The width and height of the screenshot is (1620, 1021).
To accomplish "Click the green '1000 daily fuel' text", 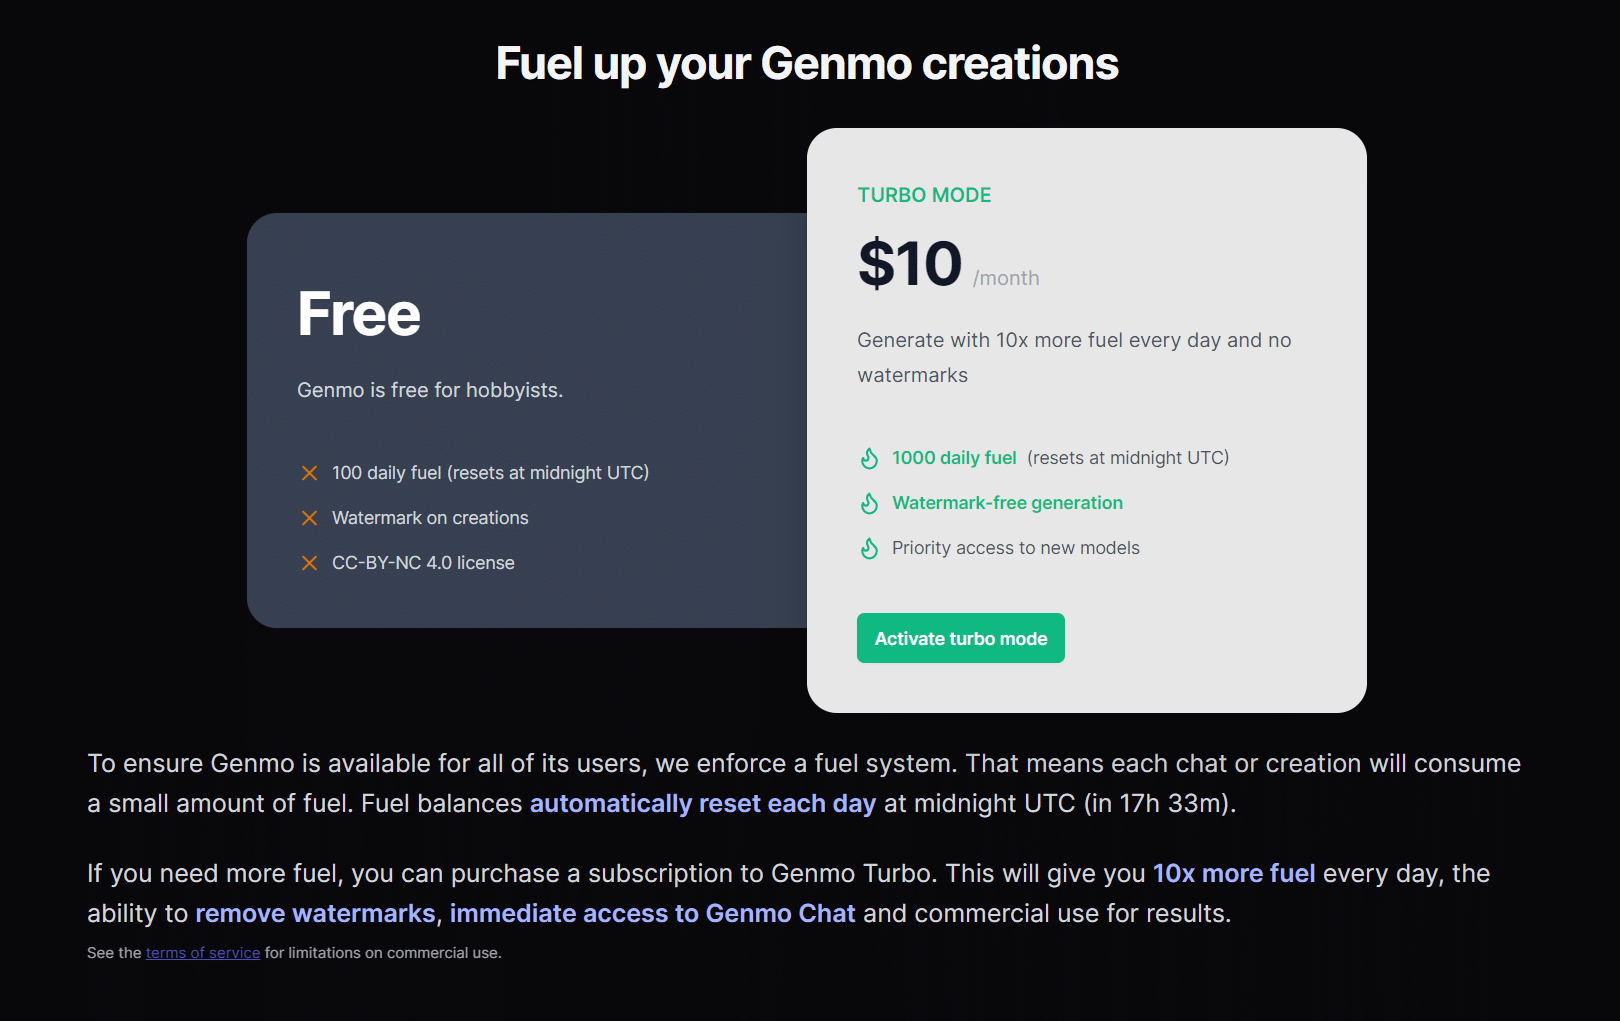I will [954, 458].
